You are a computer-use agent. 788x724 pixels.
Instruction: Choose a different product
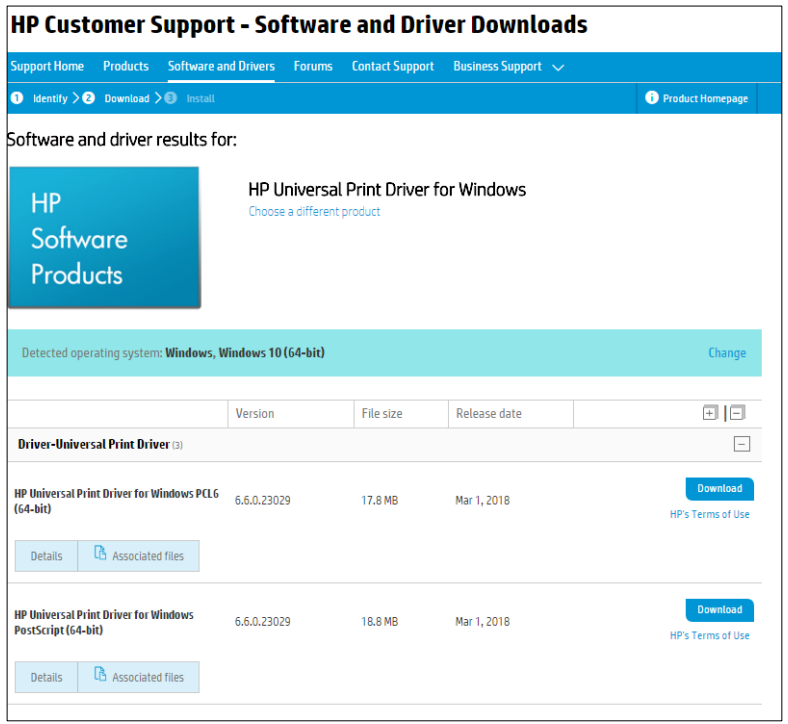[315, 212]
